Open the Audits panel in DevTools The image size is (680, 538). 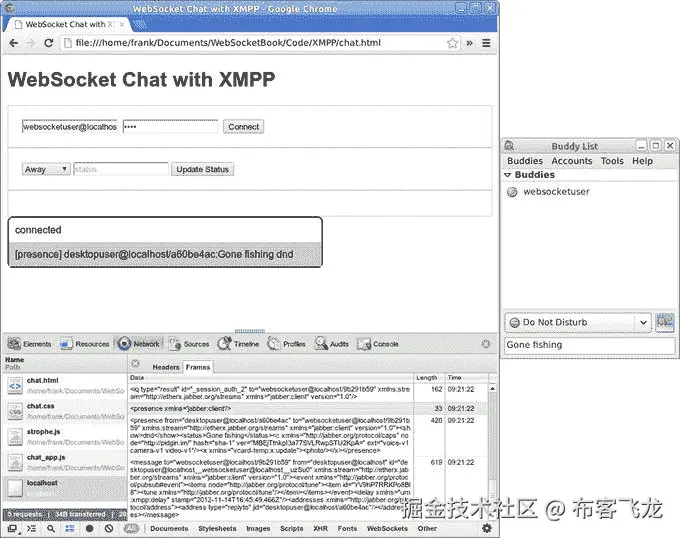tap(332, 344)
